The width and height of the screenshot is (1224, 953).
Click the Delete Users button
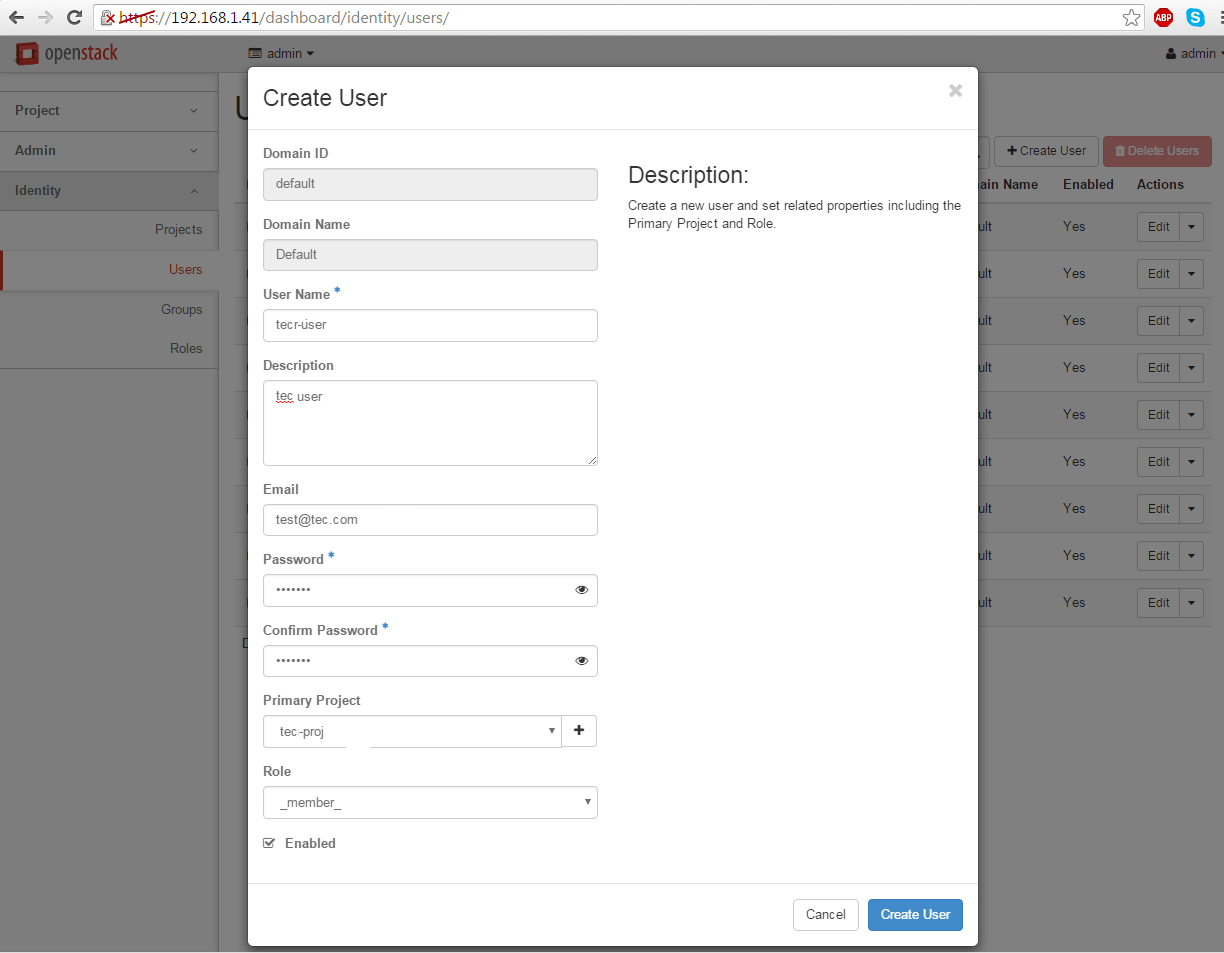[1157, 151]
